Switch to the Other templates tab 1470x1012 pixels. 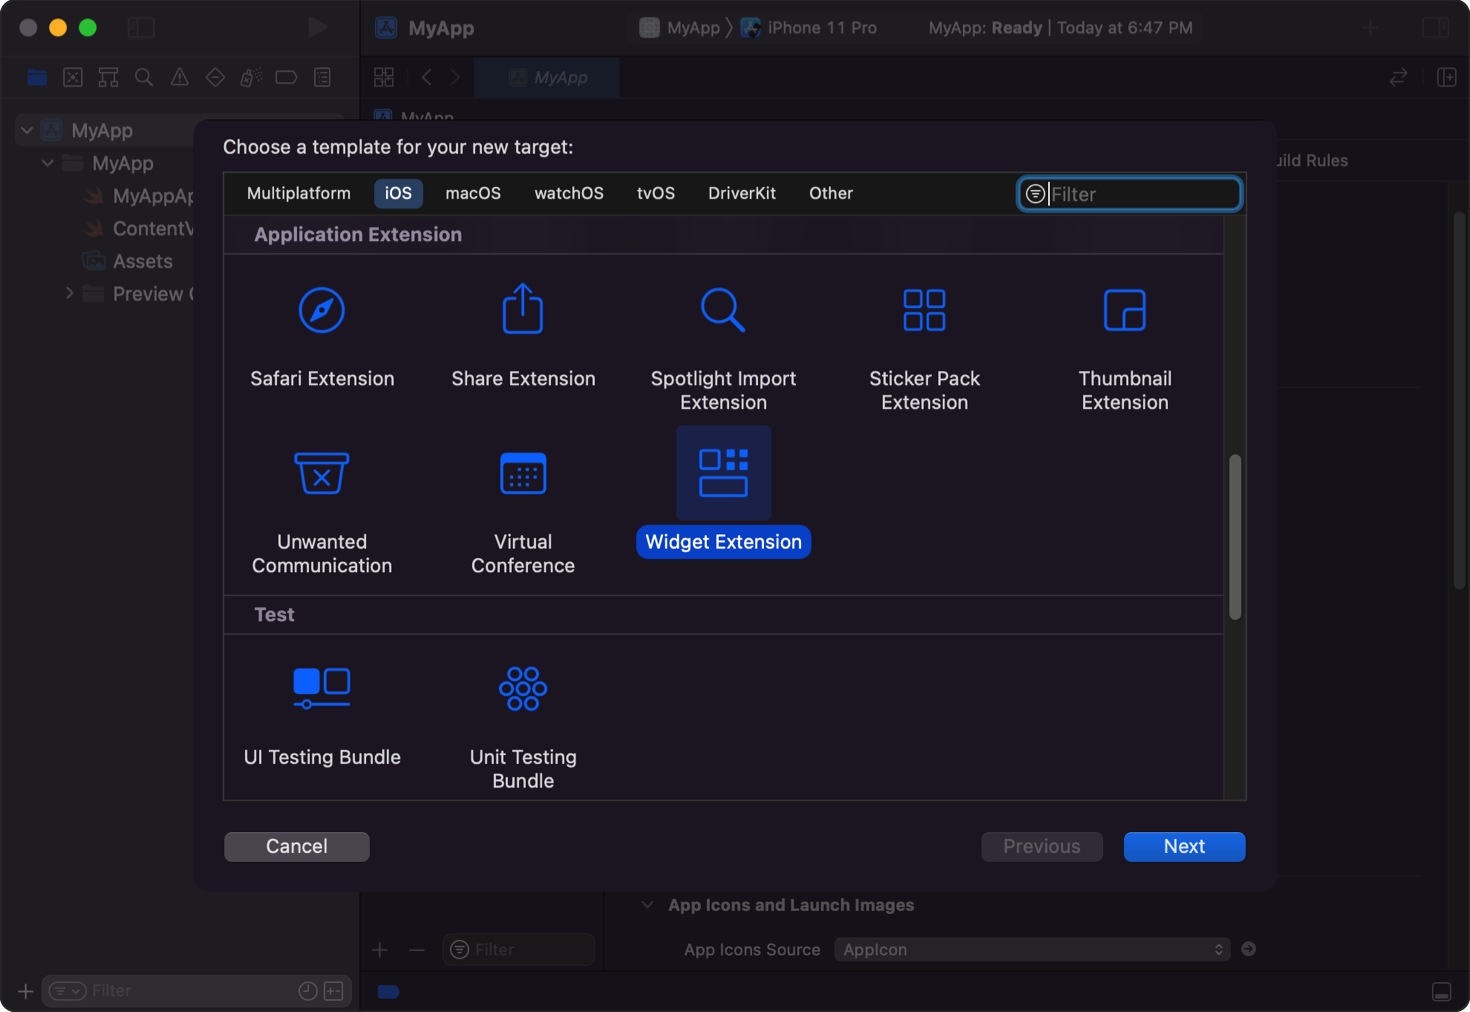[831, 193]
